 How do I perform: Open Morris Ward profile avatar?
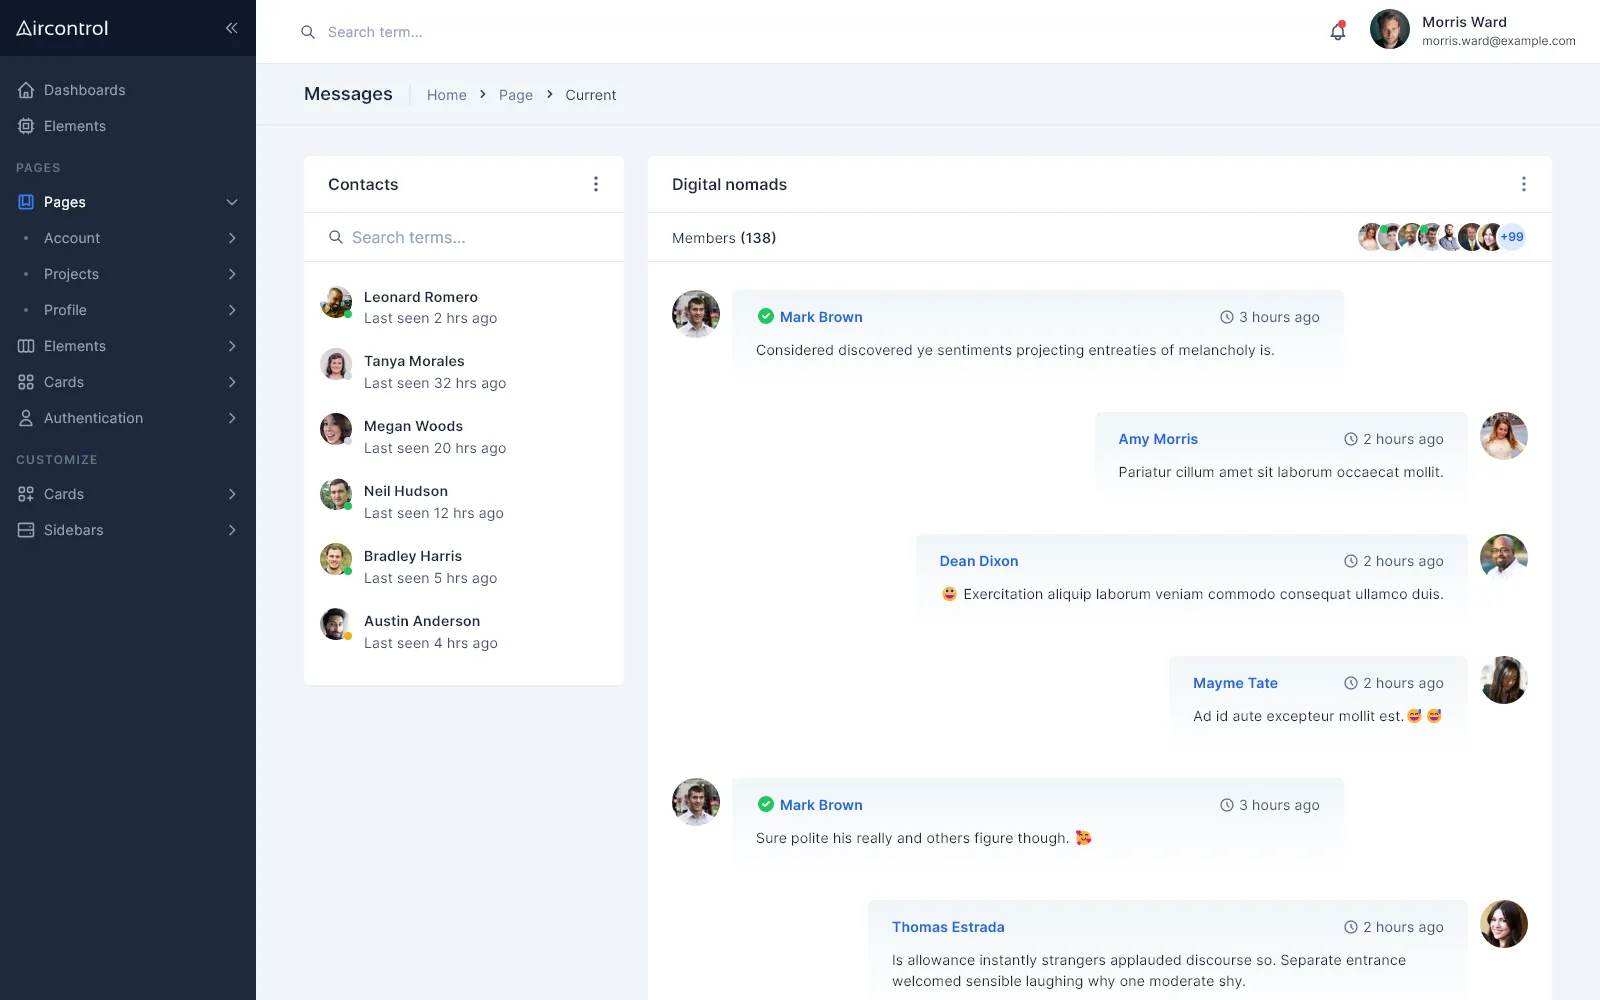click(x=1390, y=30)
